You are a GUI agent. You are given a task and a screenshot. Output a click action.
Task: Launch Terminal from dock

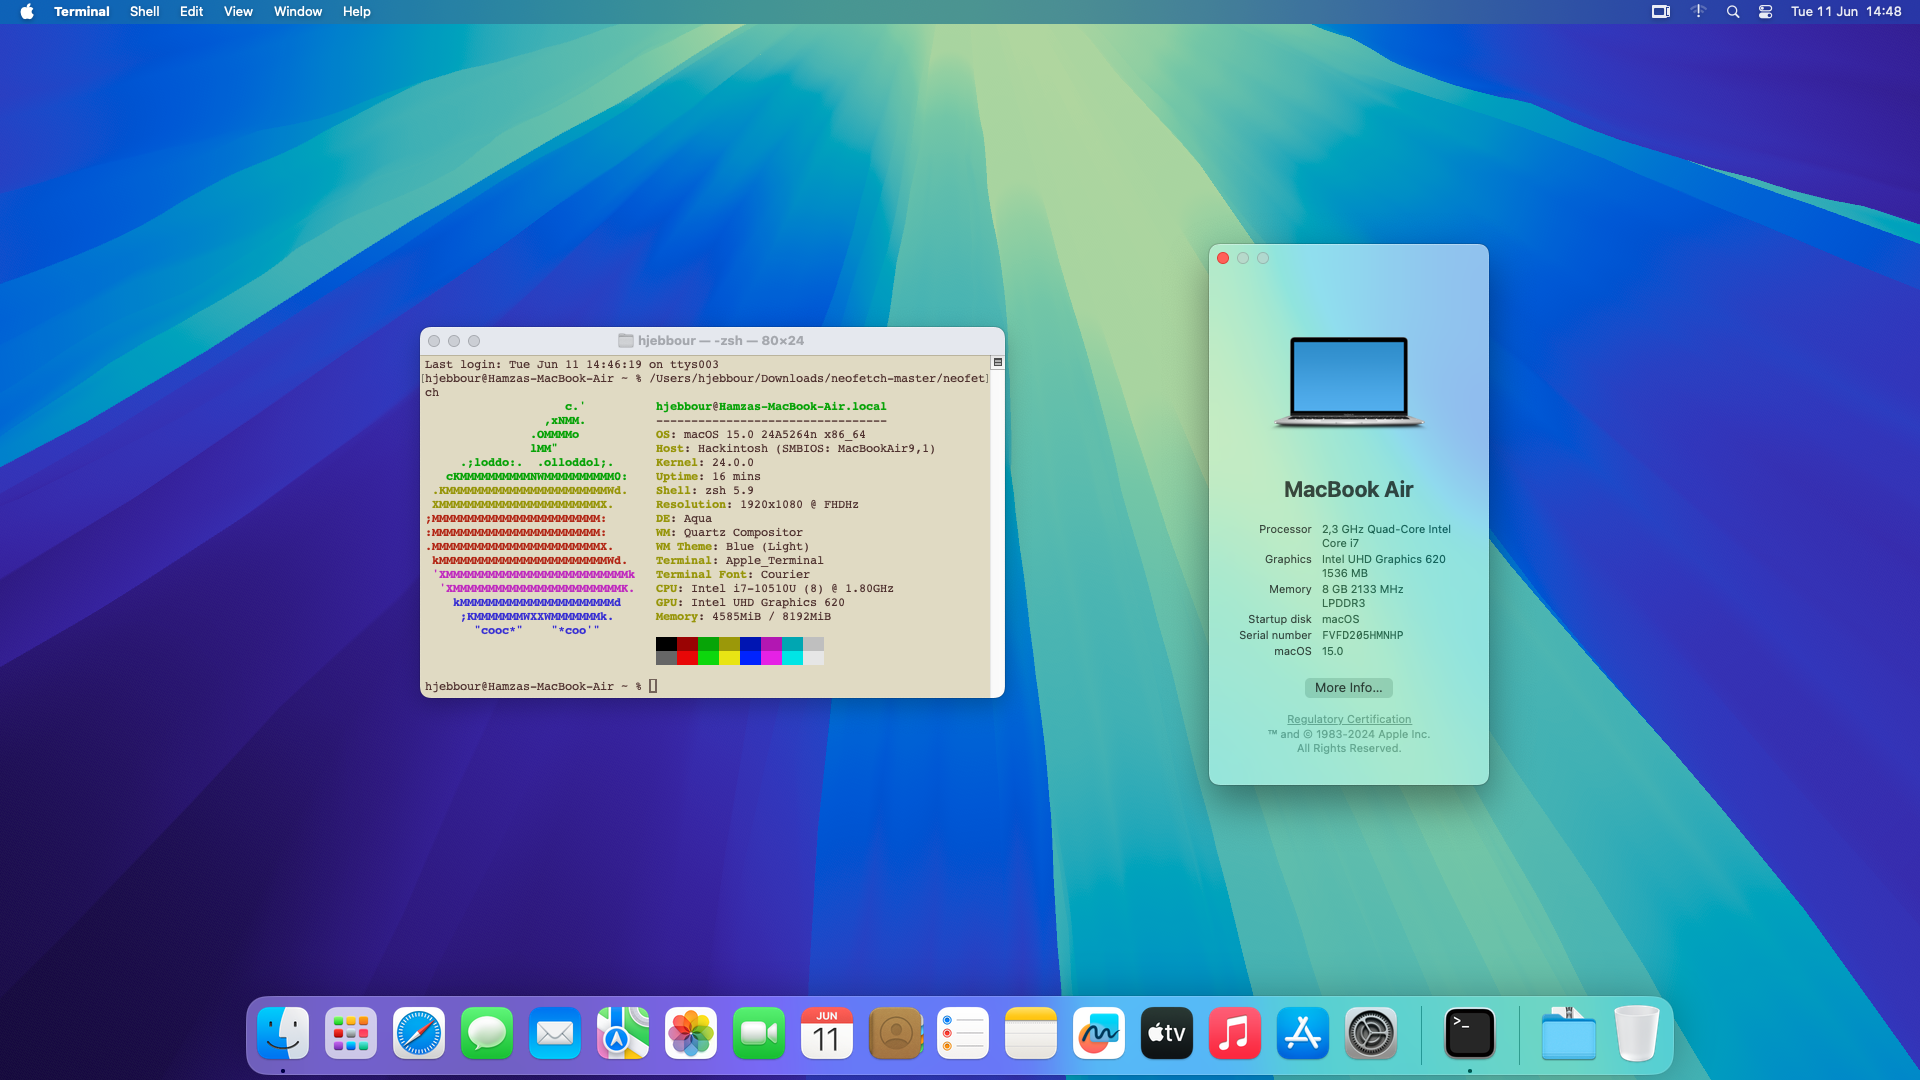pos(1468,1033)
